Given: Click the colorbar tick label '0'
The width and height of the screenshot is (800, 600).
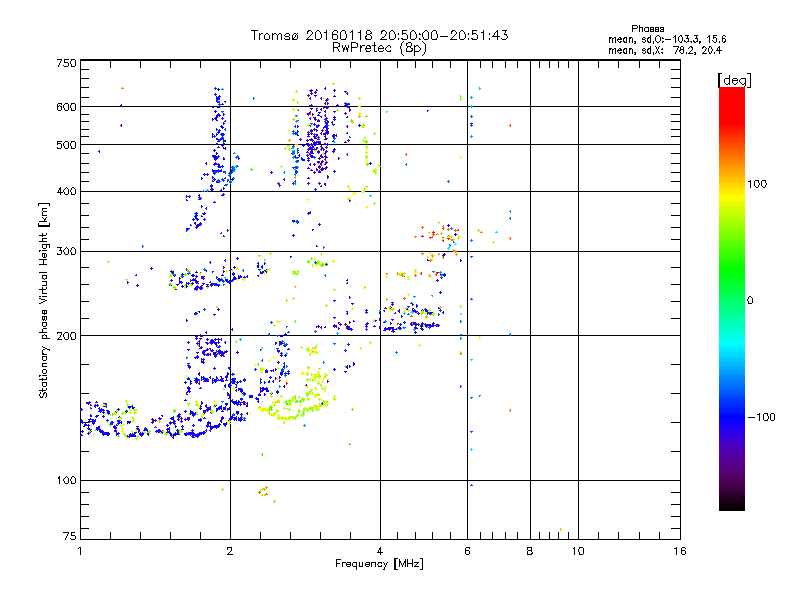Looking at the screenshot, I should [749, 301].
